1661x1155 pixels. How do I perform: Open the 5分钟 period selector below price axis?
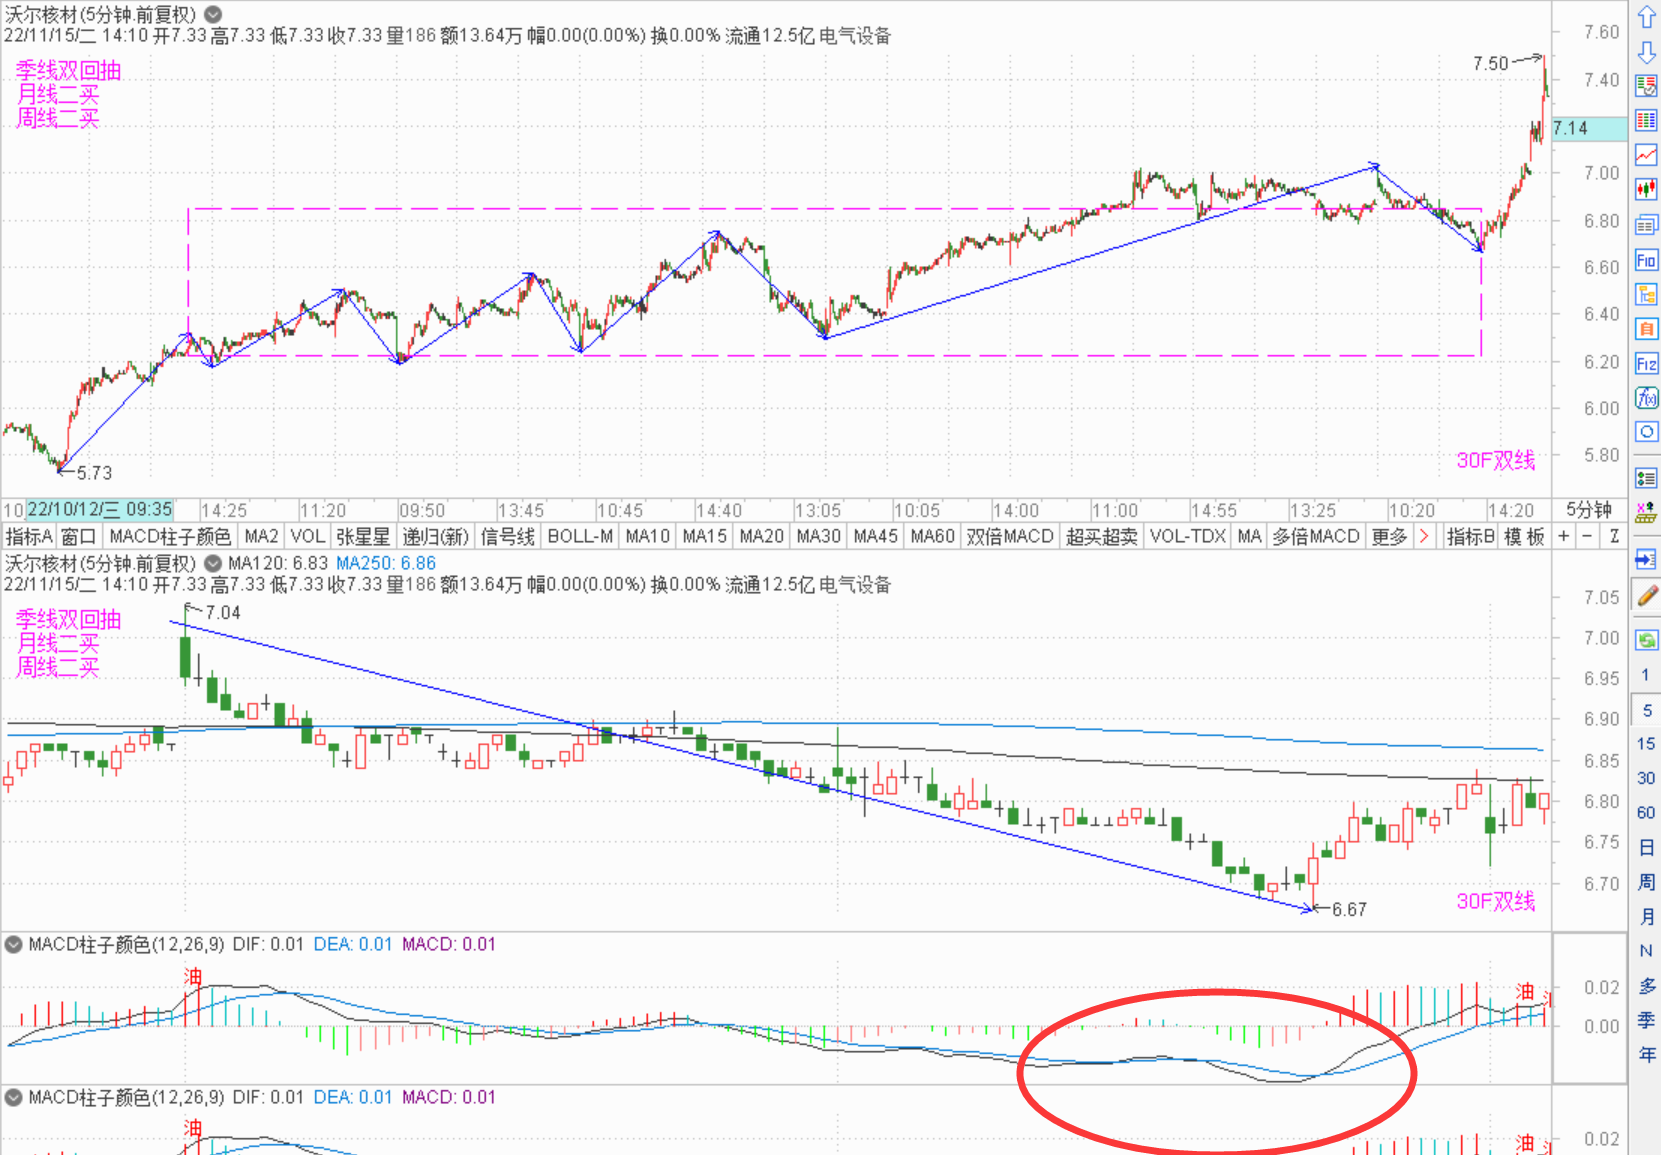1589,510
